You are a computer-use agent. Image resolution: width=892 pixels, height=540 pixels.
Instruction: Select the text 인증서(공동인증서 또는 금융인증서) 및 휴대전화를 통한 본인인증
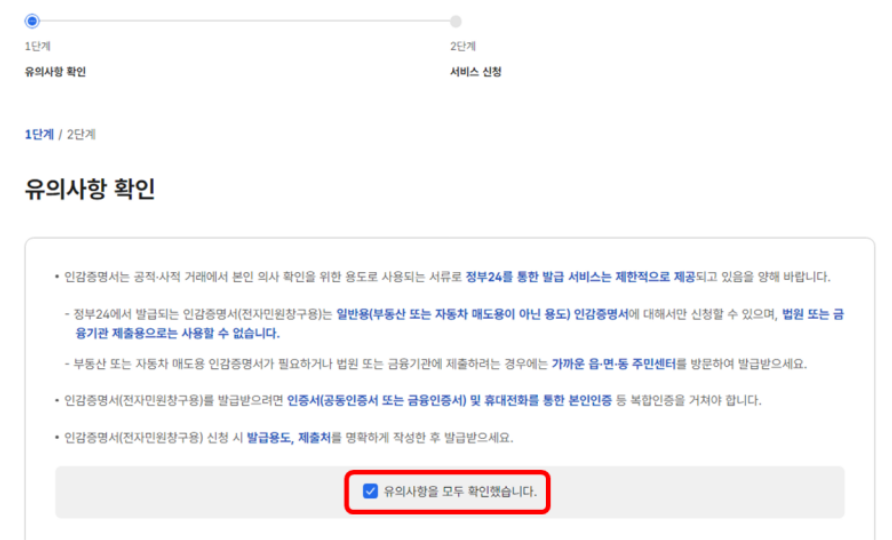pos(449,401)
